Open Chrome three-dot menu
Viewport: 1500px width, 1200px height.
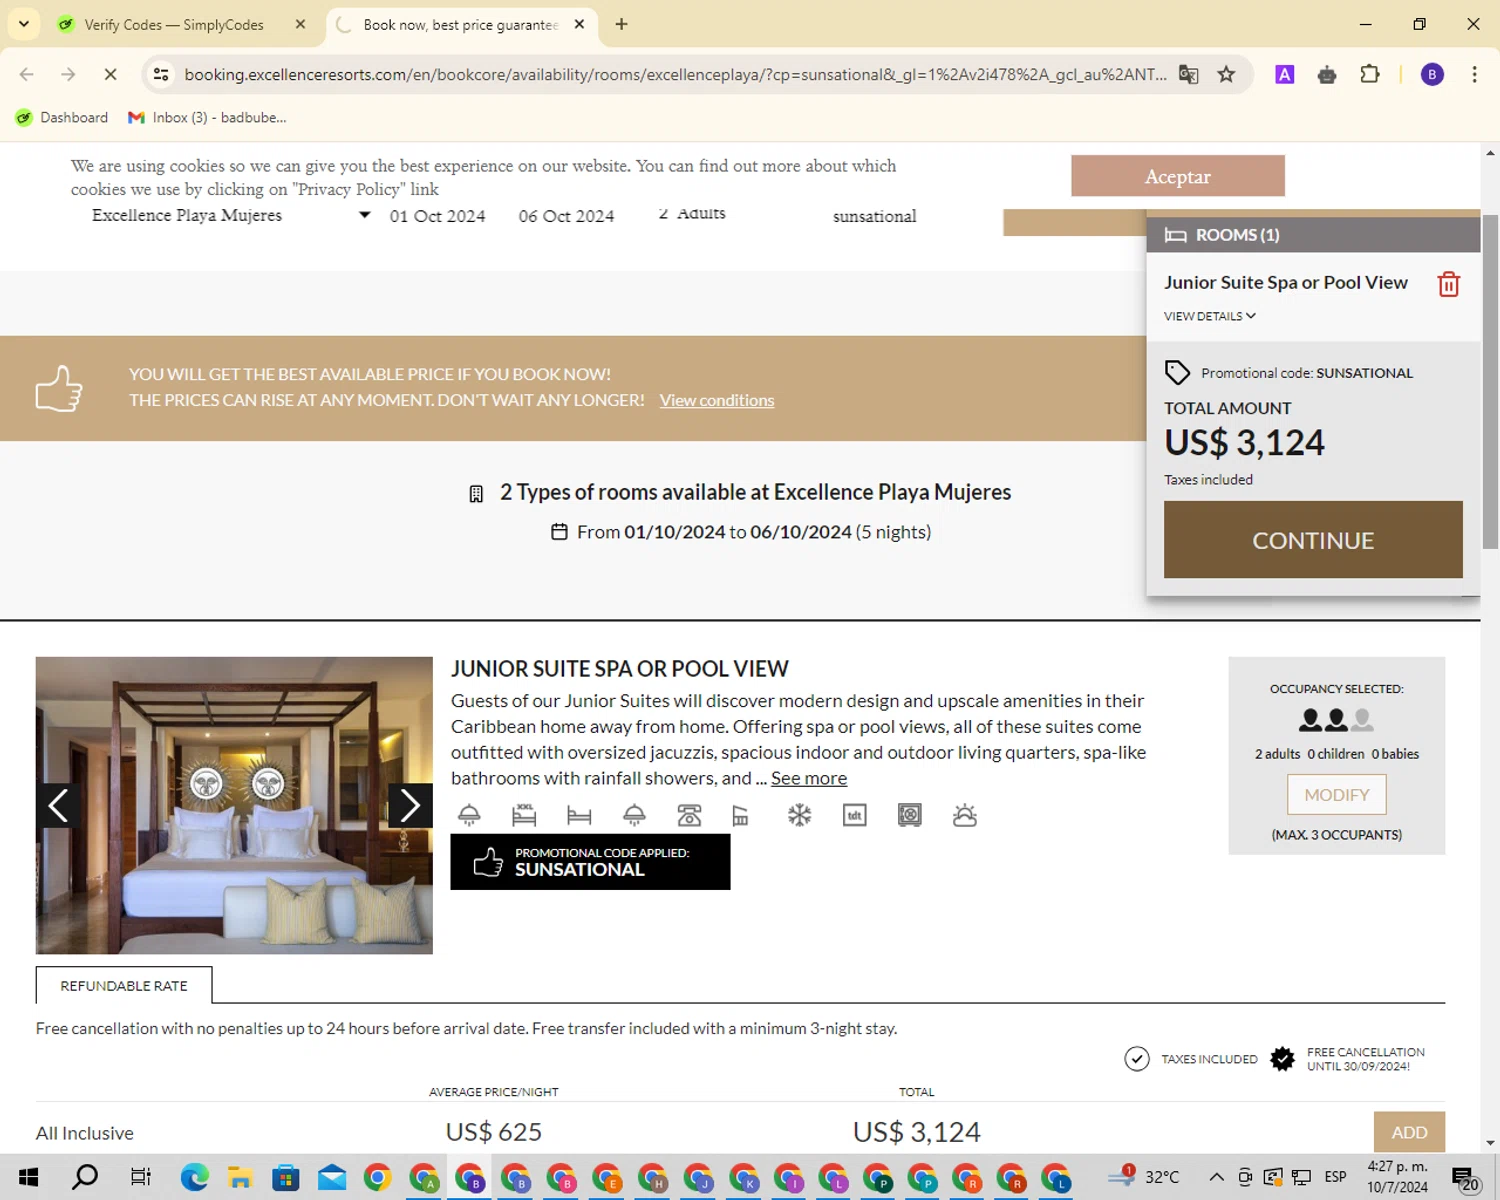point(1474,74)
